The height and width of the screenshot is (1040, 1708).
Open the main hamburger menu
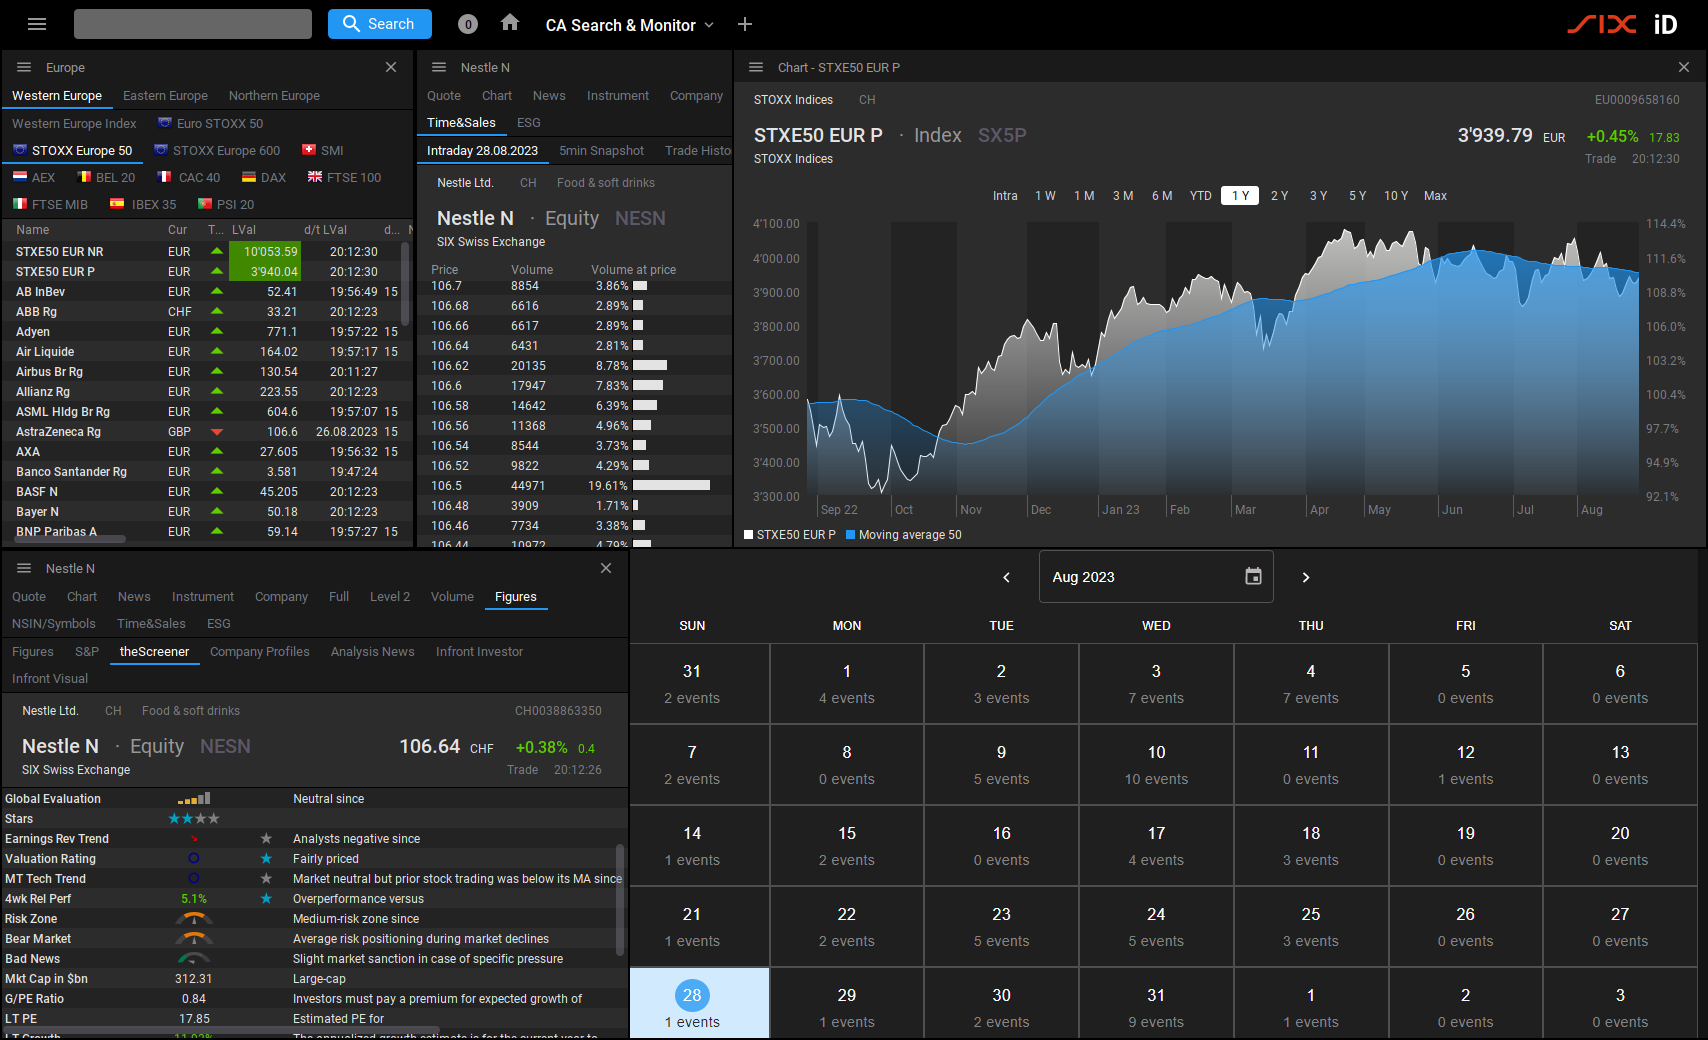[37, 24]
